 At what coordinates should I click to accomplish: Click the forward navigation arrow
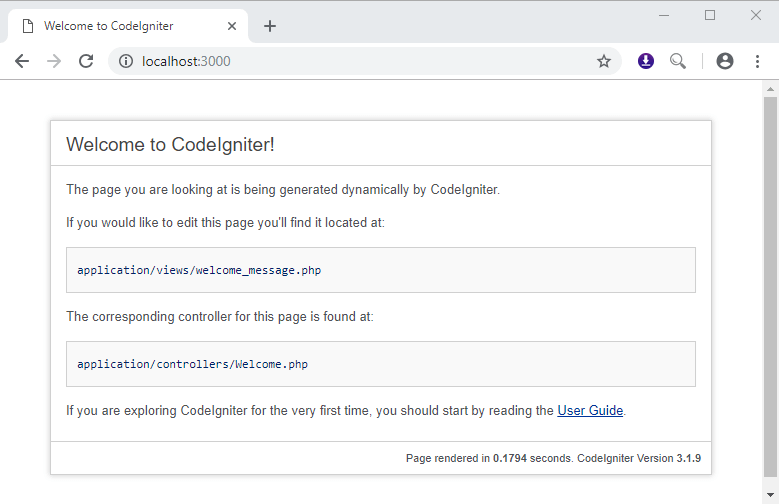click(54, 61)
